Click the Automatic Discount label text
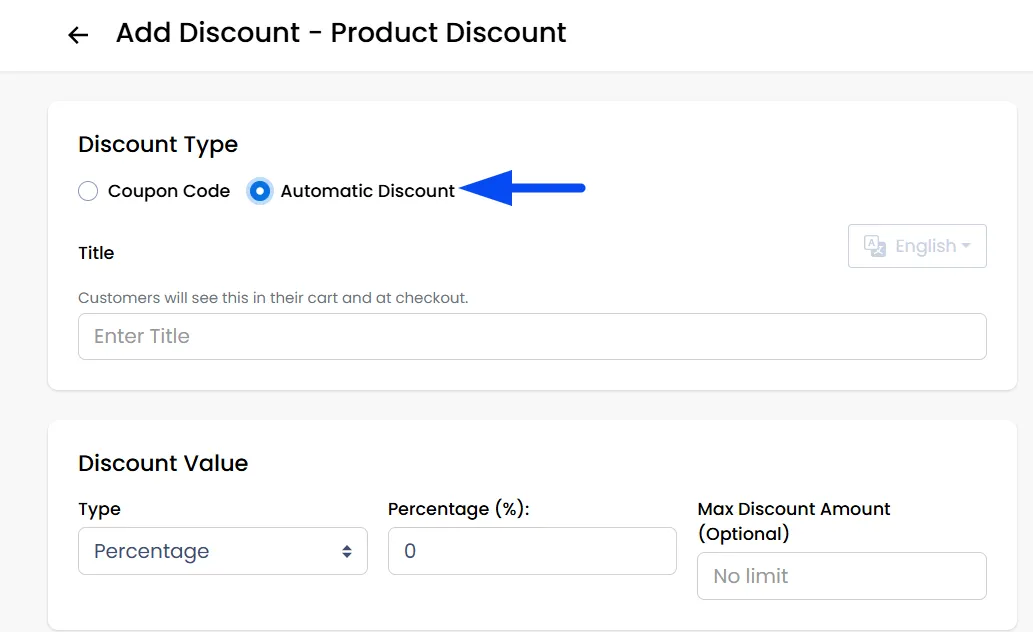This screenshot has height=632, width=1033. point(368,191)
